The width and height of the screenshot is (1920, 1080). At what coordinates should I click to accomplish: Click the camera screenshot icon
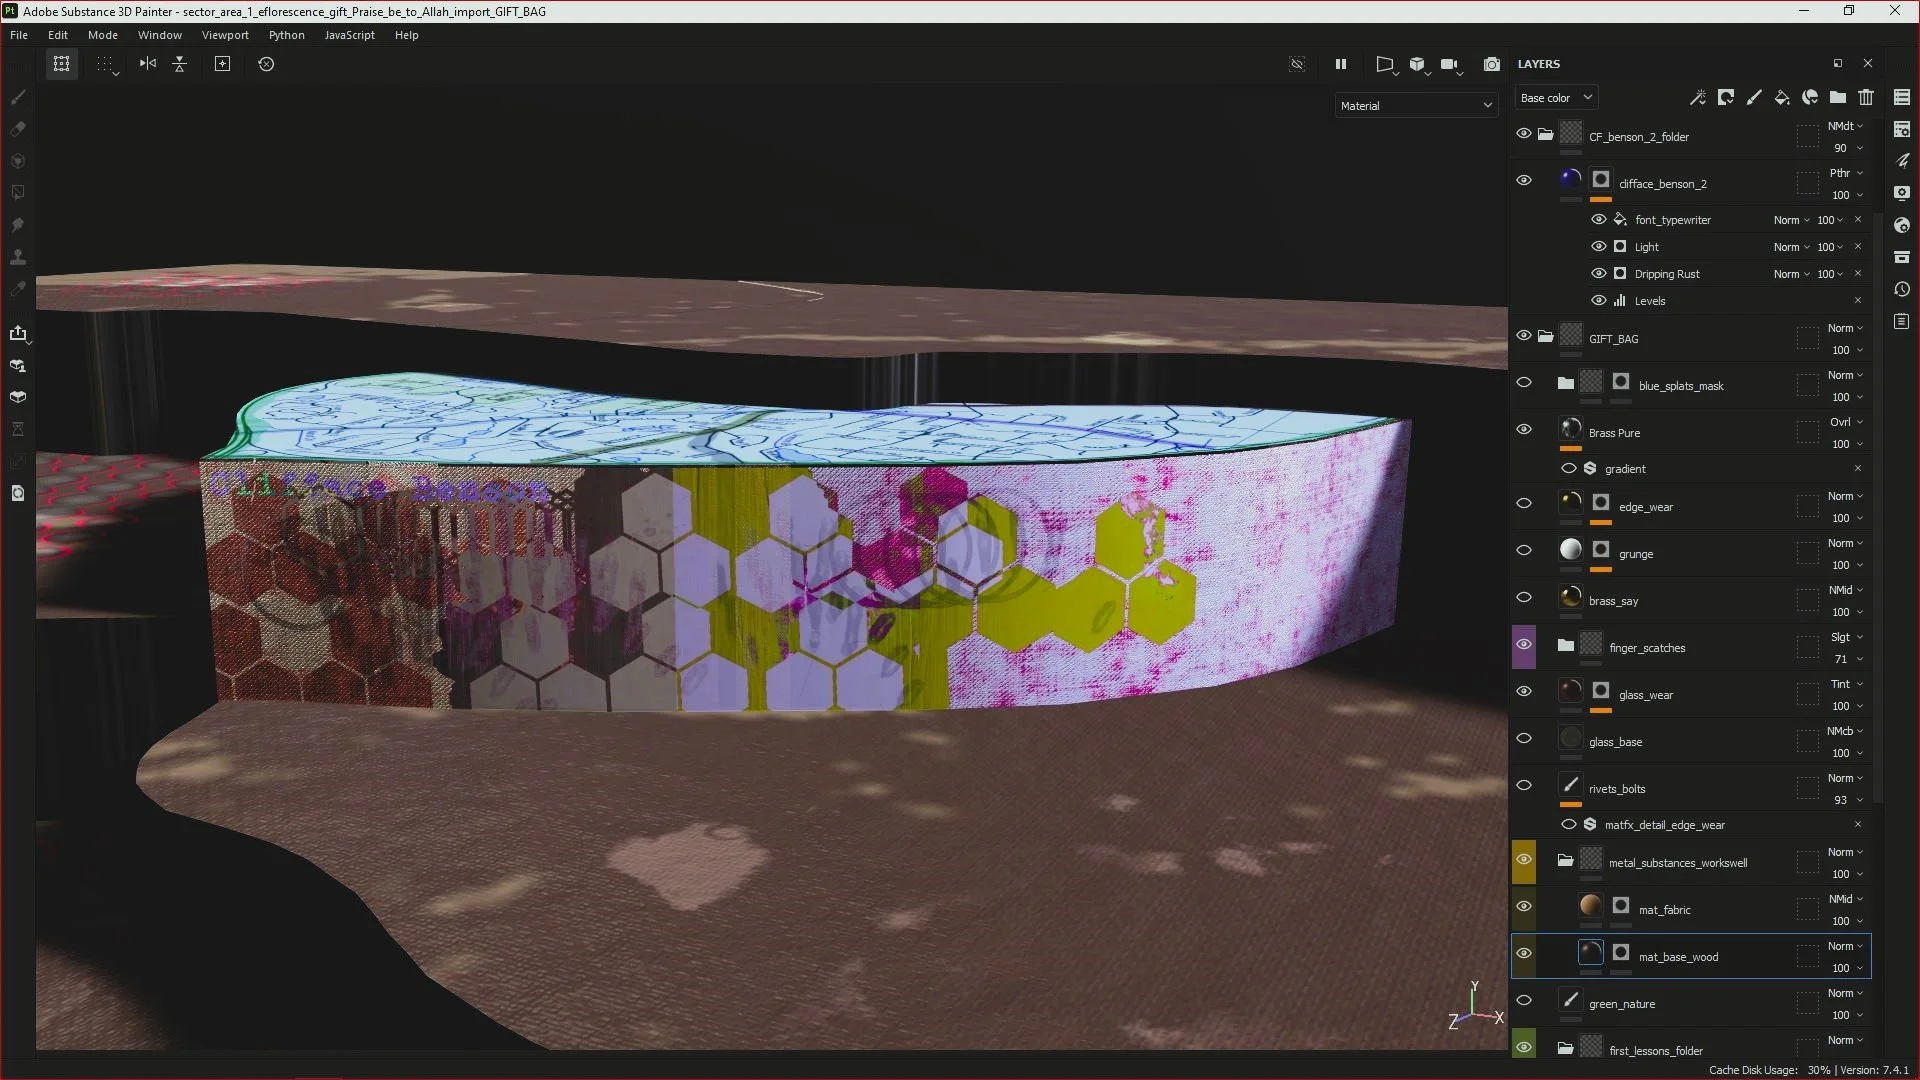tap(1491, 64)
